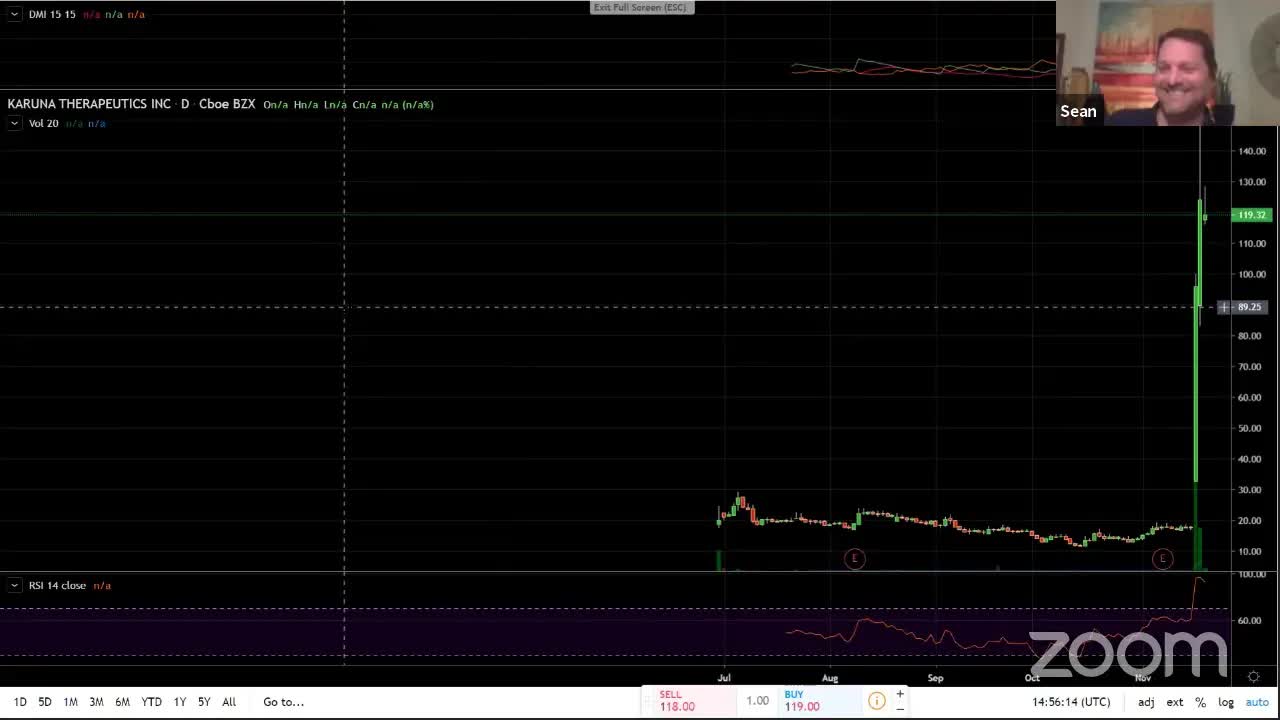Collapse the Vol 20 indicator legend
This screenshot has width=1280, height=720.
[14, 123]
